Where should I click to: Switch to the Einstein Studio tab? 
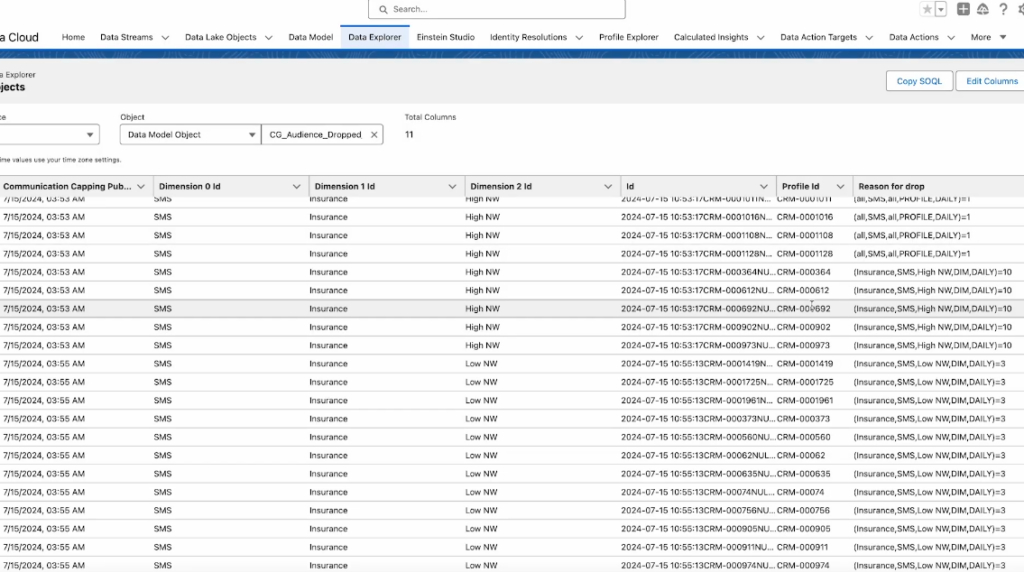coord(445,38)
